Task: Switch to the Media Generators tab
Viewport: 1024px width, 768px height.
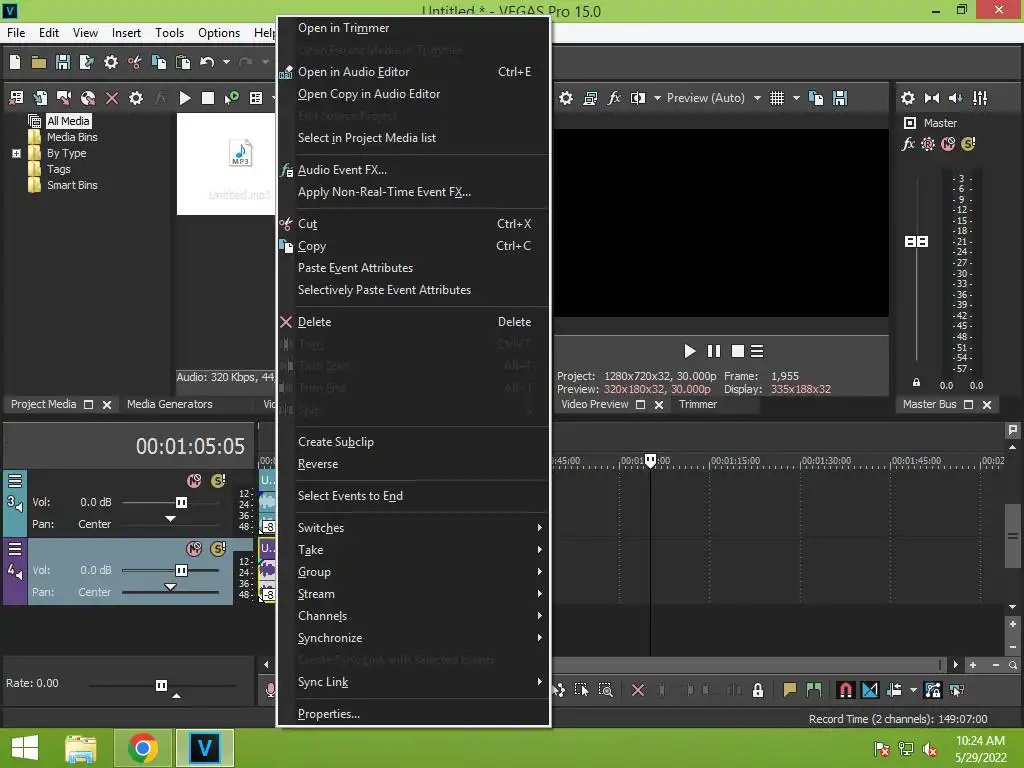Action: (x=170, y=404)
